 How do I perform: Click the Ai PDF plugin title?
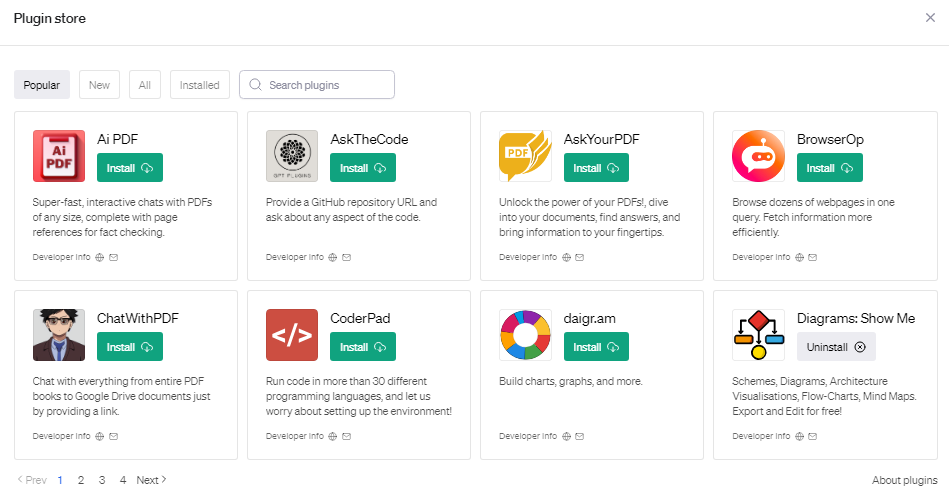pos(117,139)
